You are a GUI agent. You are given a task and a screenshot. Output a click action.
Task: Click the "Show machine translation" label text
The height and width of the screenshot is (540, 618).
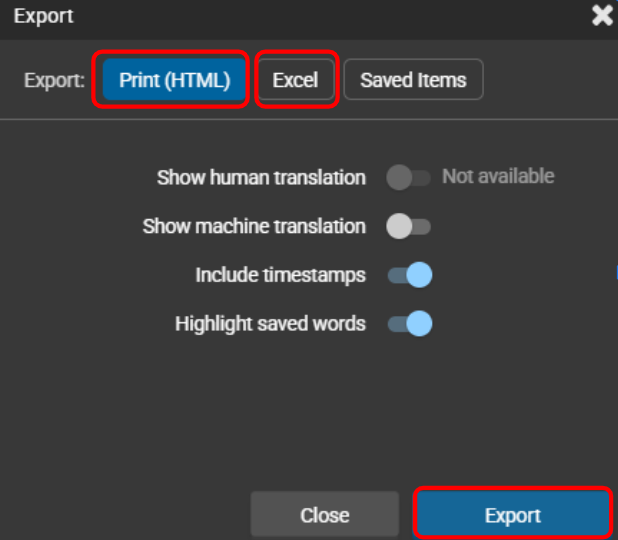point(254,226)
